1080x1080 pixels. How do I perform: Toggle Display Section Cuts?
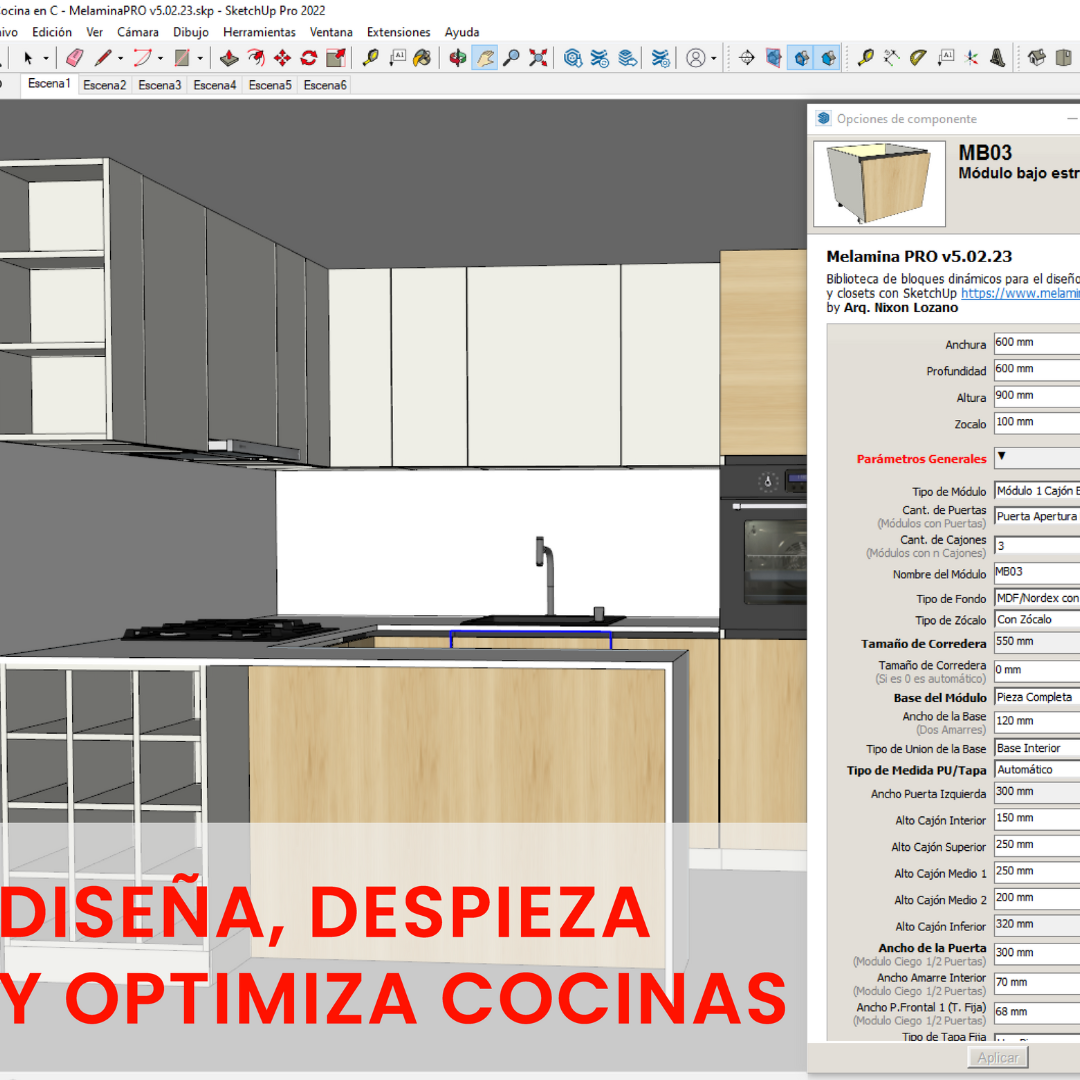tap(801, 59)
